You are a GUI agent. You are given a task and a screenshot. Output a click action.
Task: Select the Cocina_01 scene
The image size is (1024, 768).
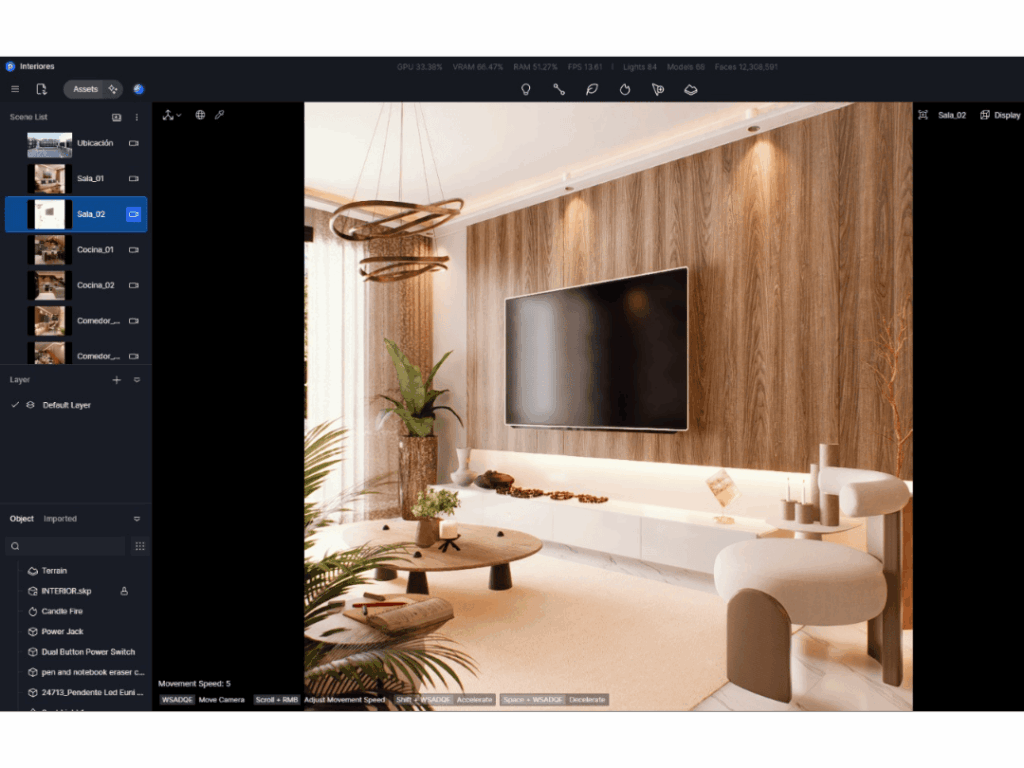(76, 249)
